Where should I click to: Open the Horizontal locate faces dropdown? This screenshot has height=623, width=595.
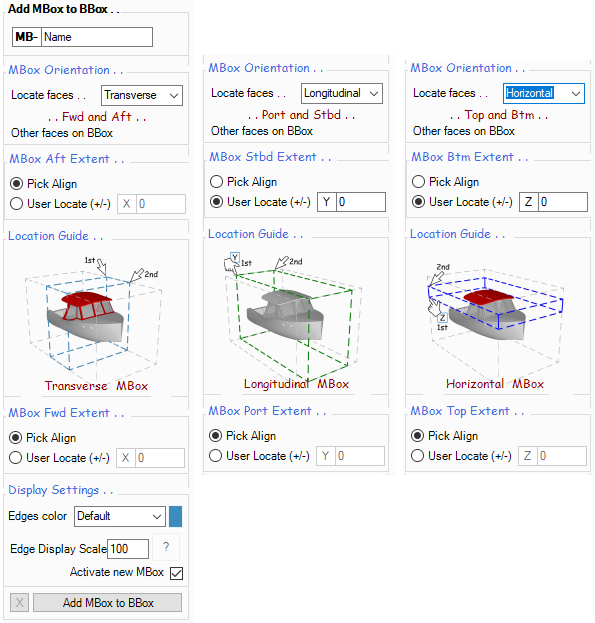pyautogui.click(x=544, y=93)
